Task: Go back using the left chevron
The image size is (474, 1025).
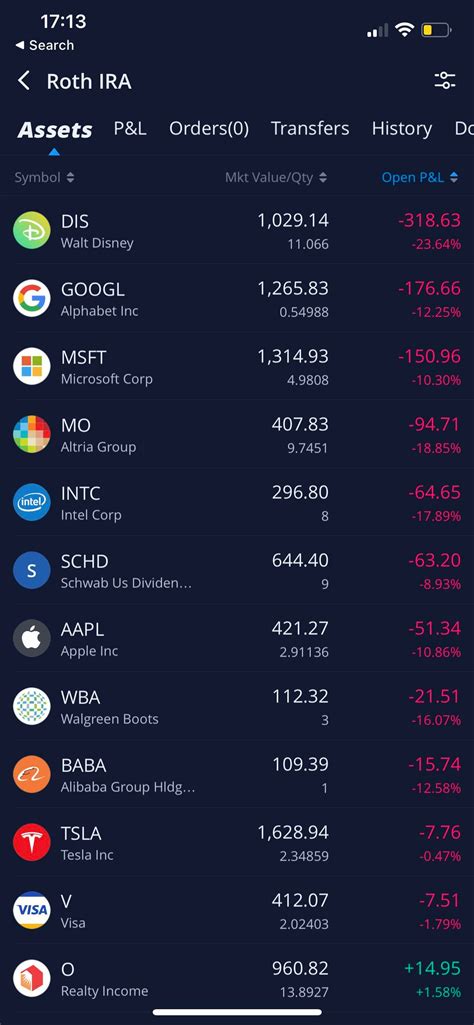Action: 24,81
